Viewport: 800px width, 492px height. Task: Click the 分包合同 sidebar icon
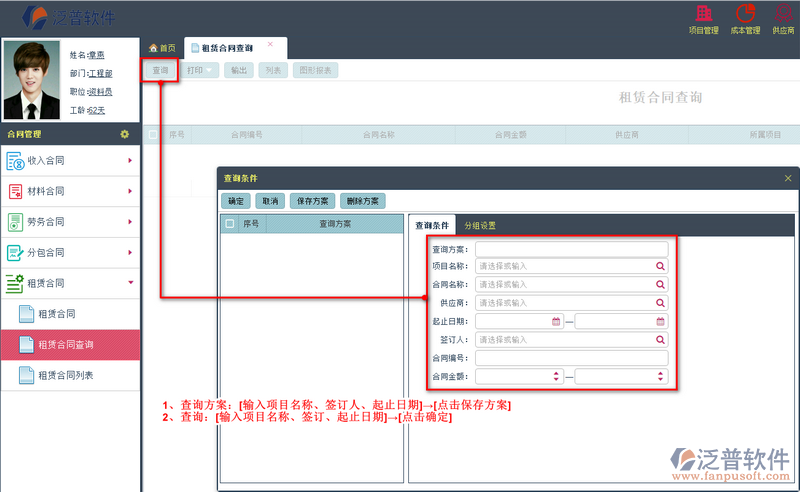[x=15, y=253]
